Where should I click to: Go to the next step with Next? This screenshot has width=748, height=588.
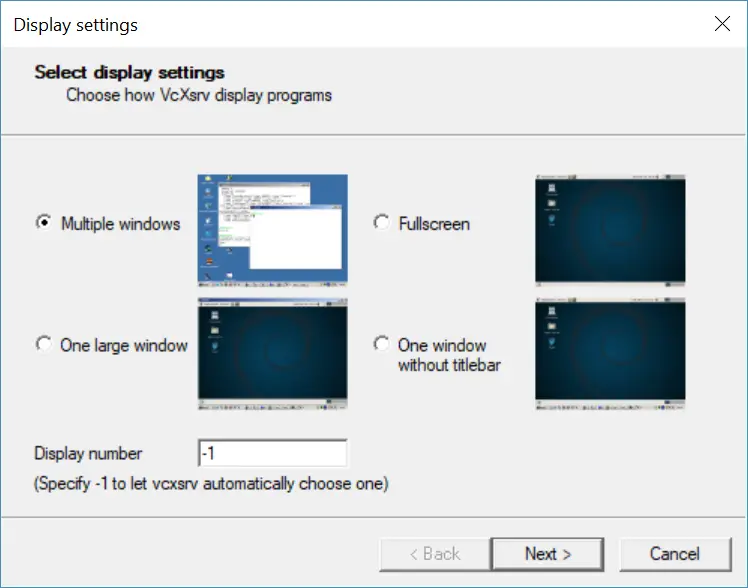pyautogui.click(x=548, y=554)
